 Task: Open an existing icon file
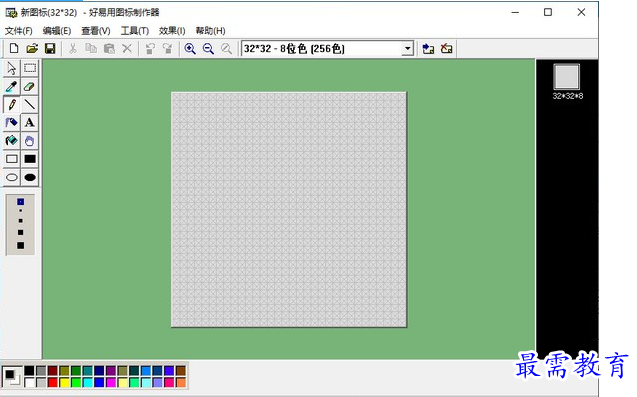pyautogui.click(x=32, y=49)
